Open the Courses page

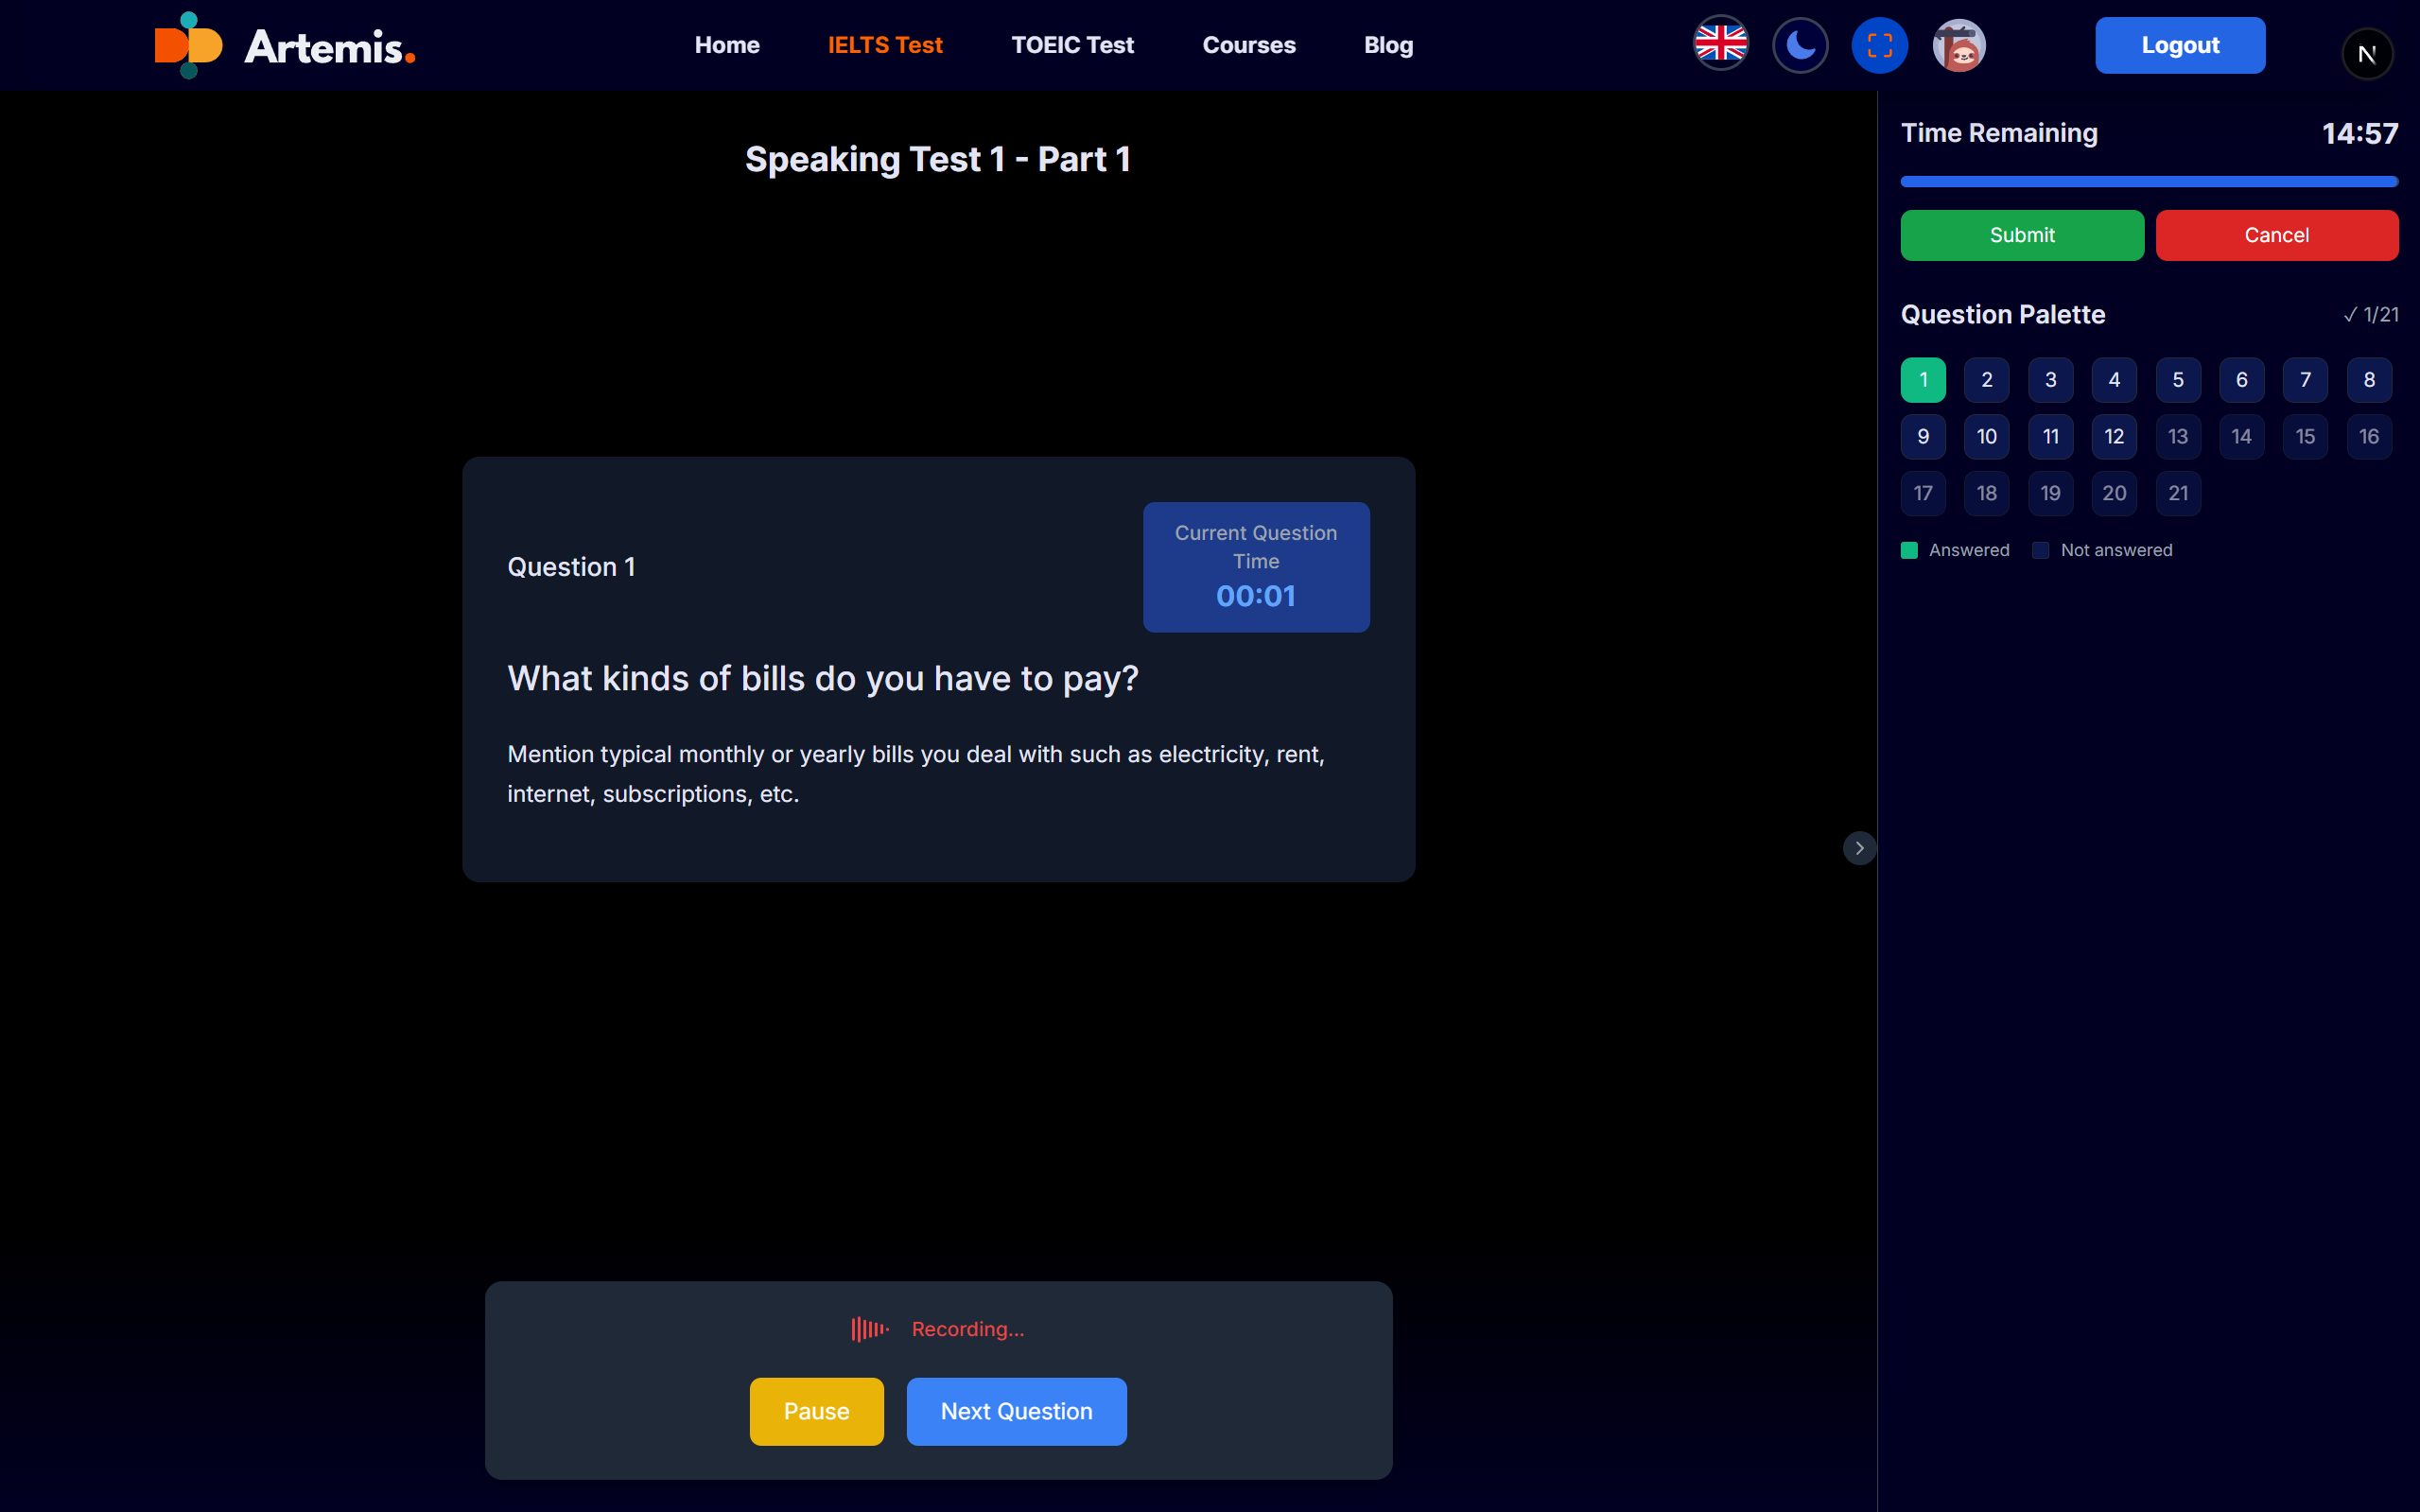coord(1248,45)
